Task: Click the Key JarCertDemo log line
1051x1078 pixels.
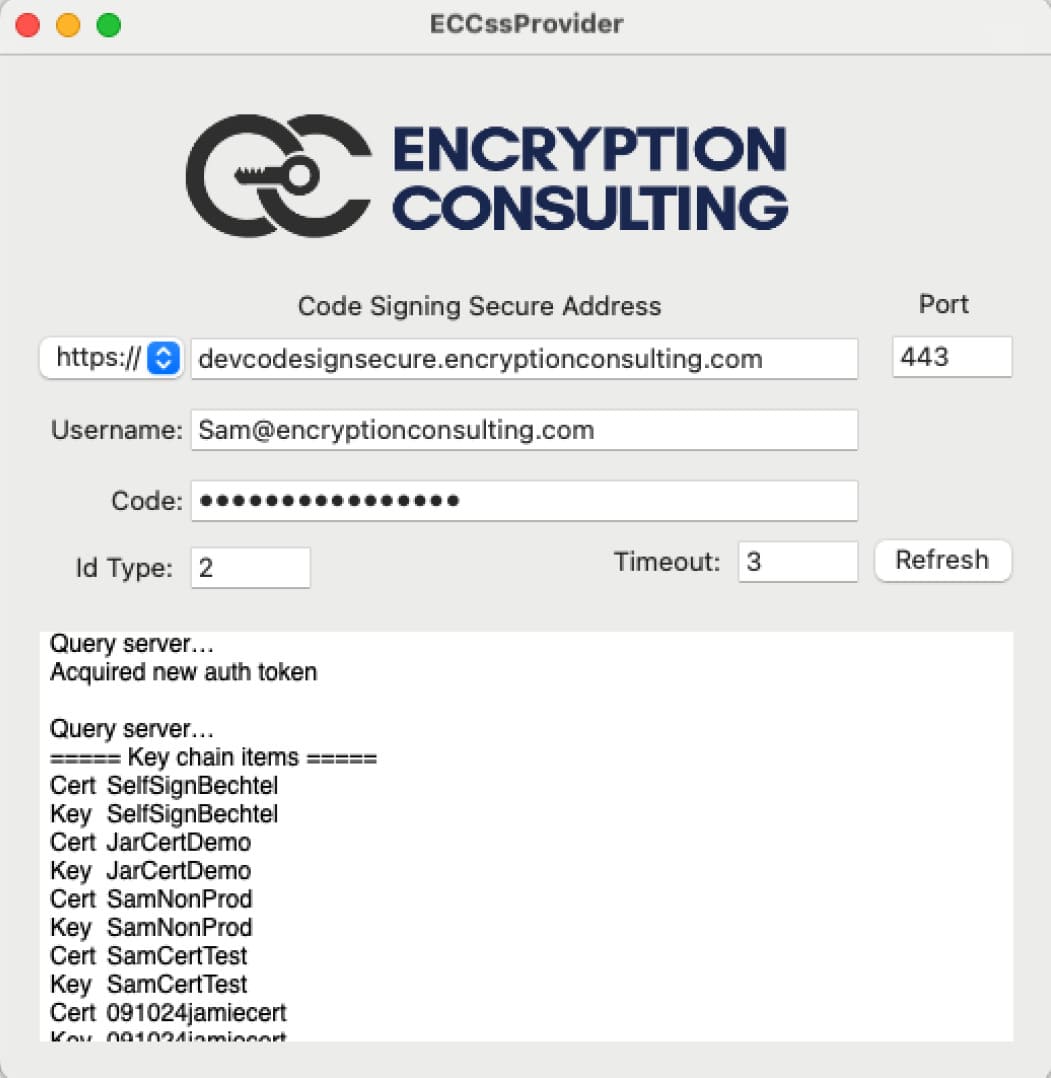Action: pos(151,870)
